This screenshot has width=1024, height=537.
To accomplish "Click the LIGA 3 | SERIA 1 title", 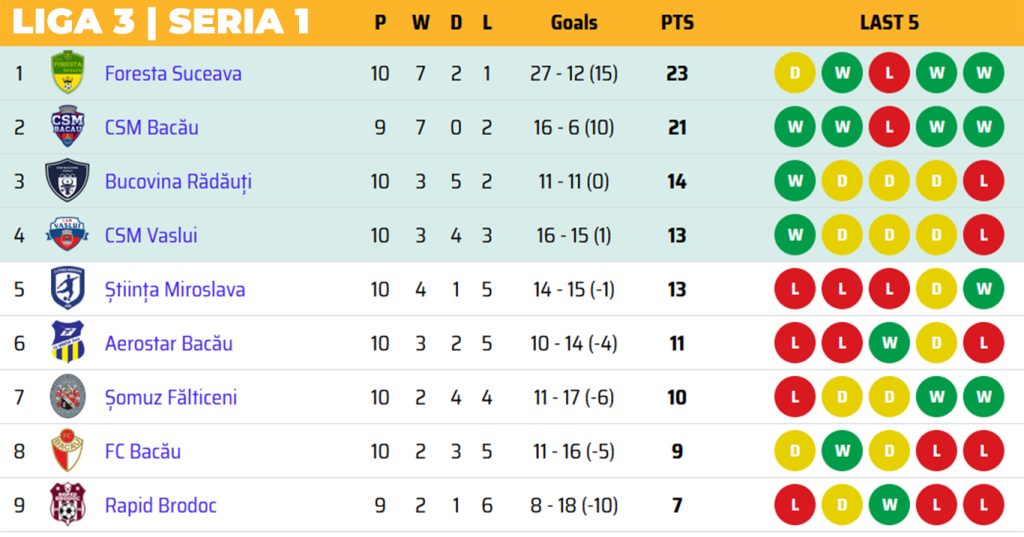I will click(x=161, y=22).
